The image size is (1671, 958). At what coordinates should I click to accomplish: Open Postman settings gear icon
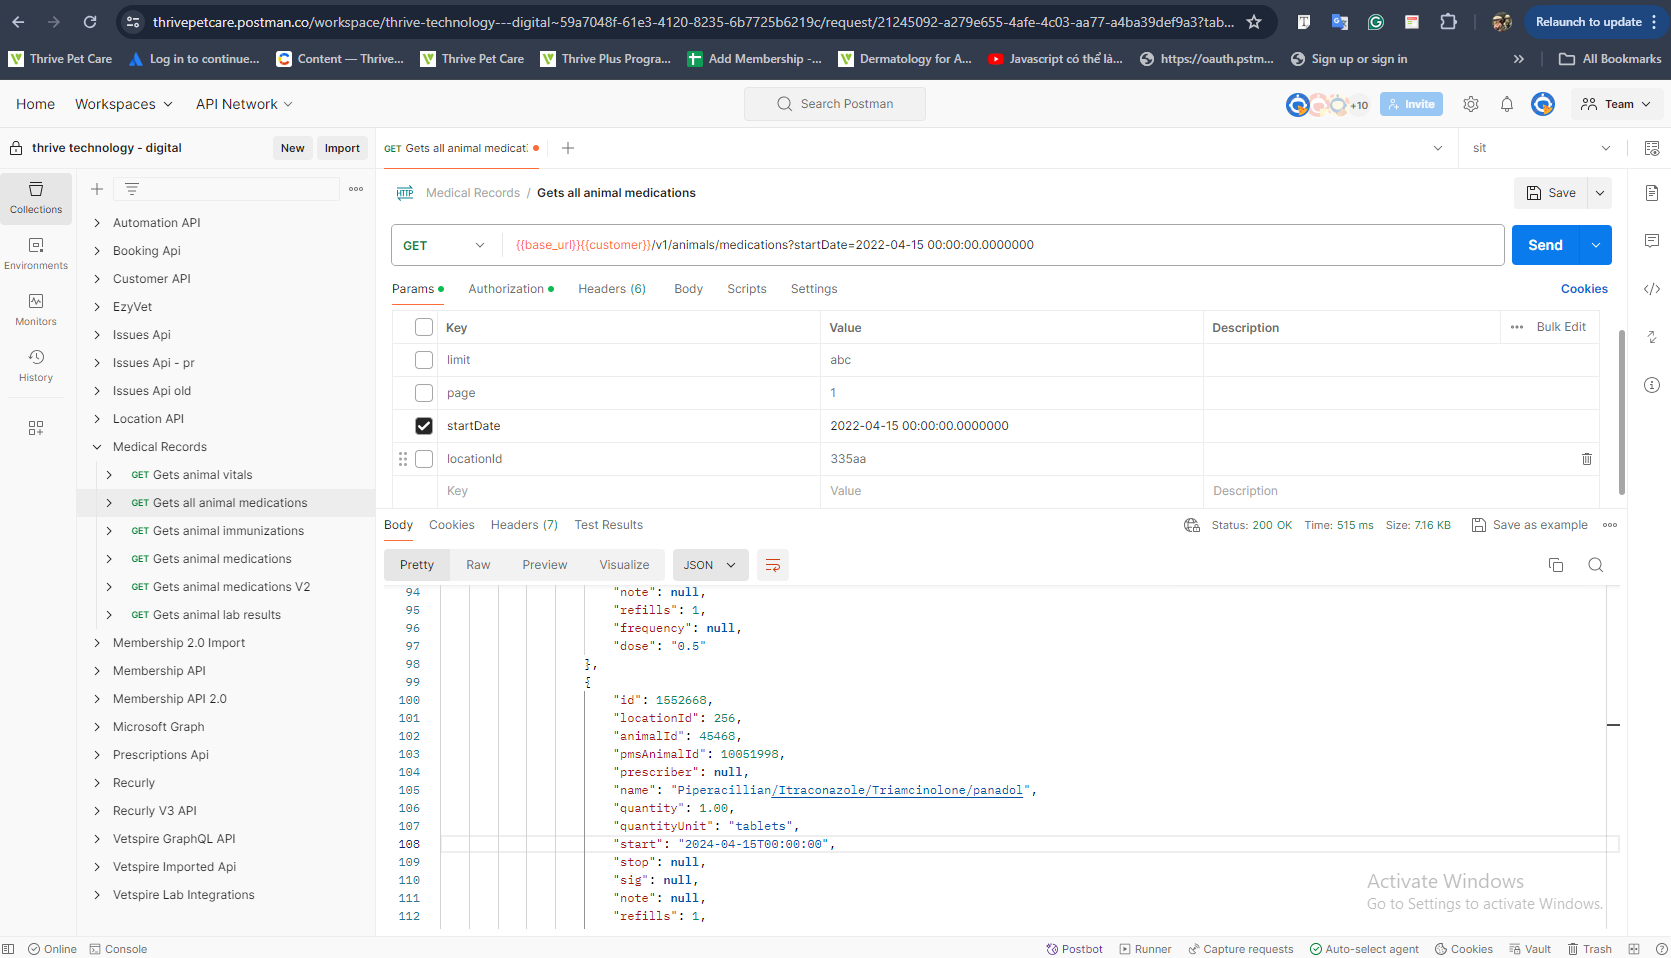click(x=1471, y=104)
